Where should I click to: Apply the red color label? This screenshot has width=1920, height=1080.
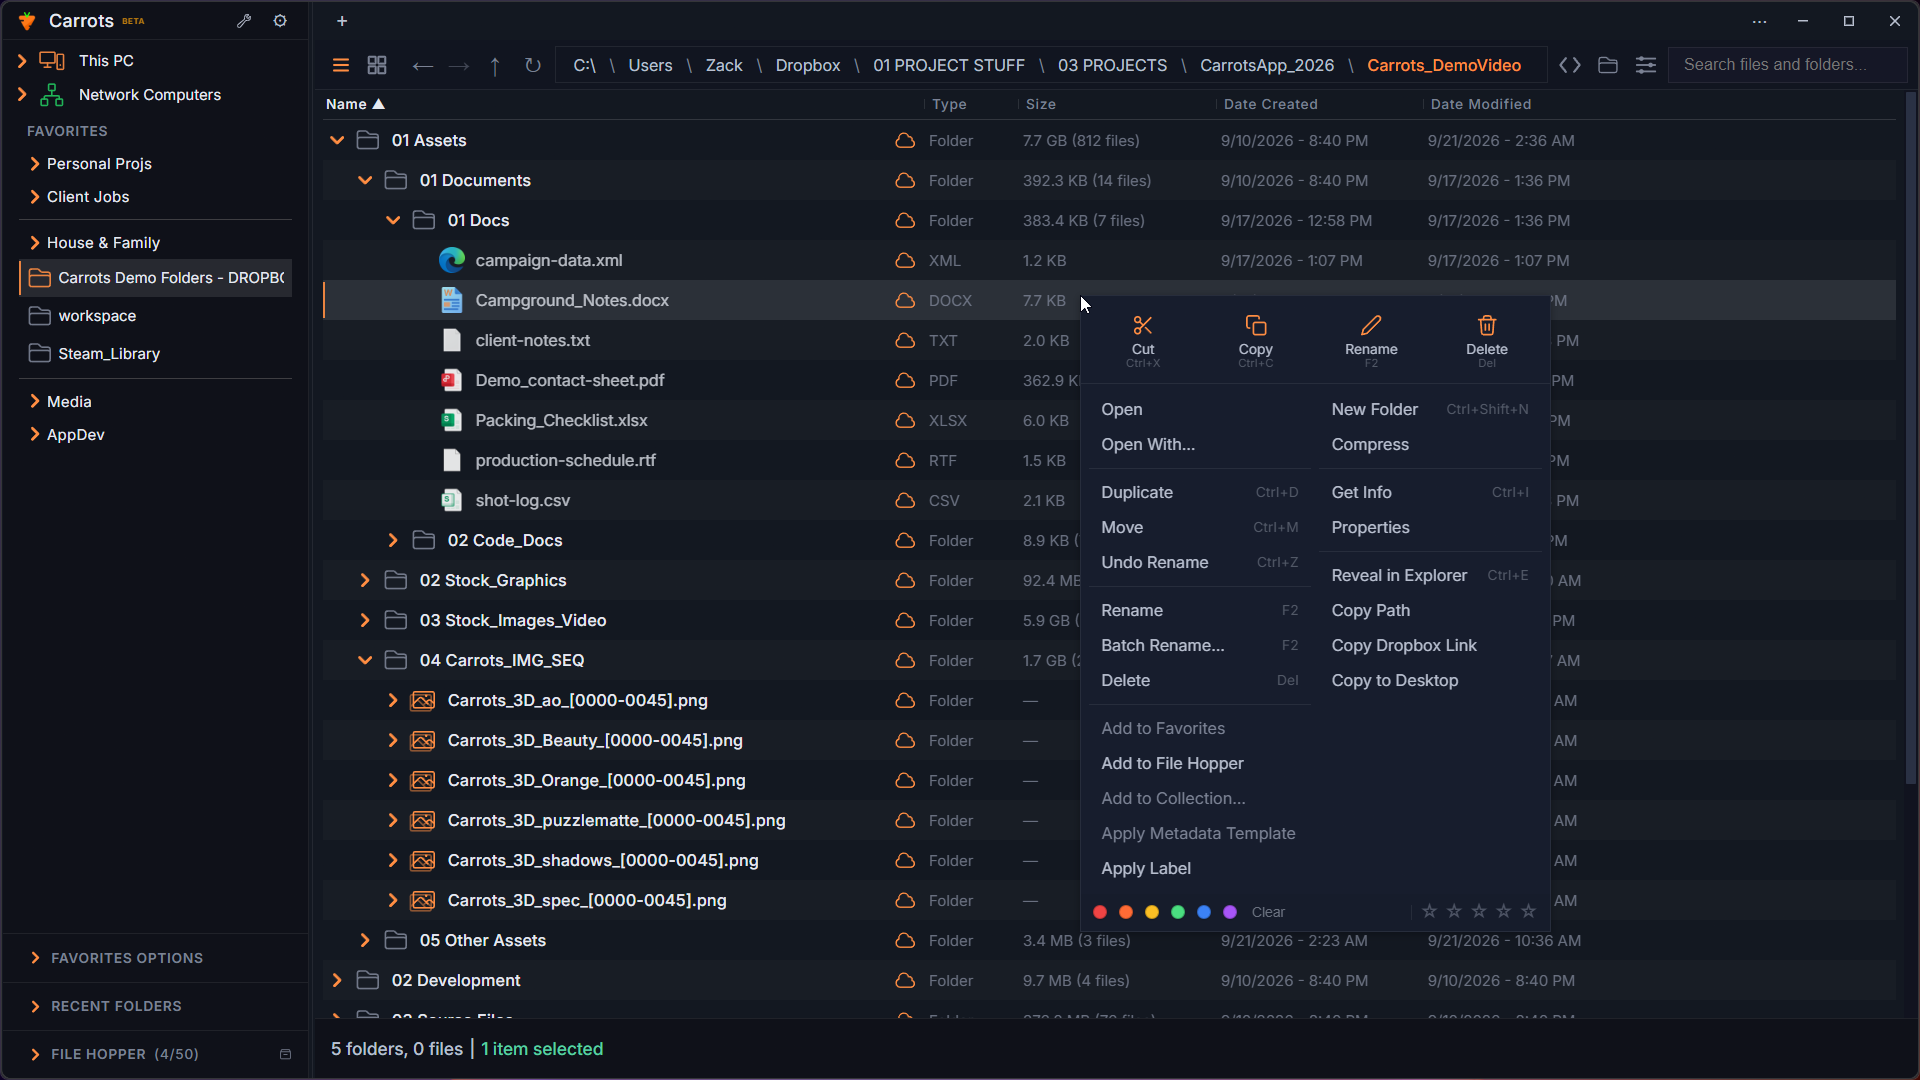click(x=1100, y=912)
